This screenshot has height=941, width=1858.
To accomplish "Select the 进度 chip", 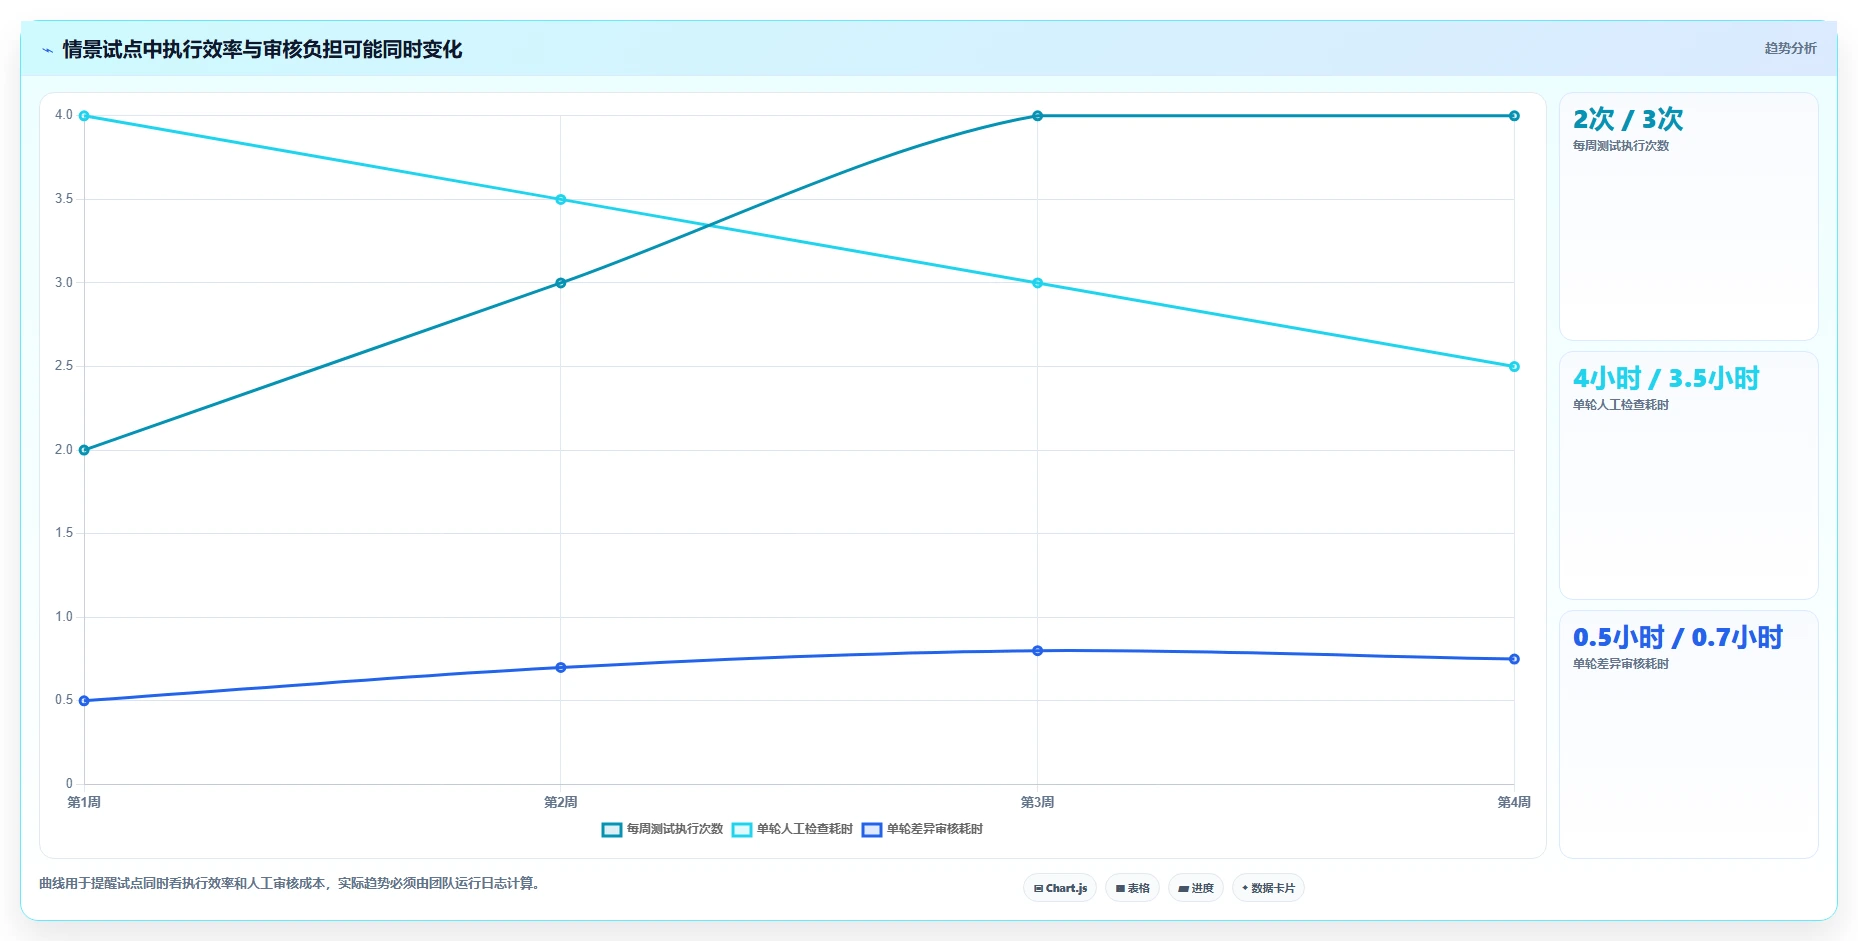I will pyautogui.click(x=1196, y=888).
